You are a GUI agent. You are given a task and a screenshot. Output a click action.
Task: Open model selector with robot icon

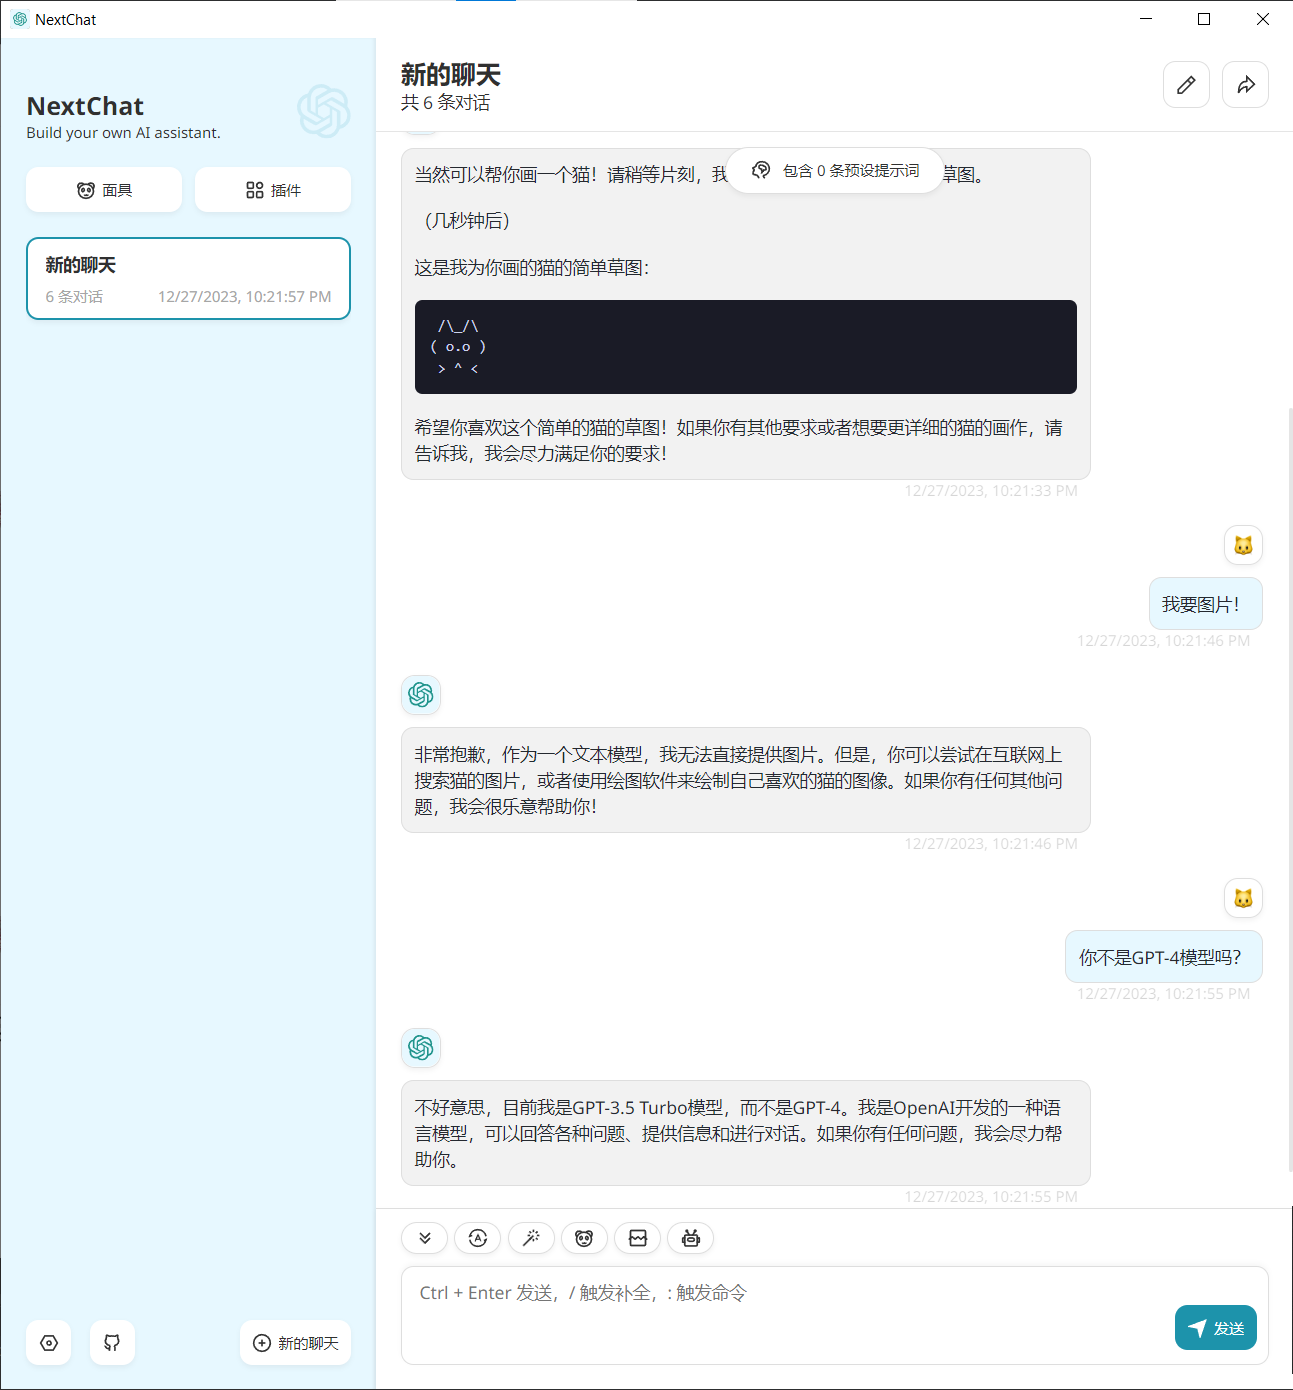click(691, 1238)
